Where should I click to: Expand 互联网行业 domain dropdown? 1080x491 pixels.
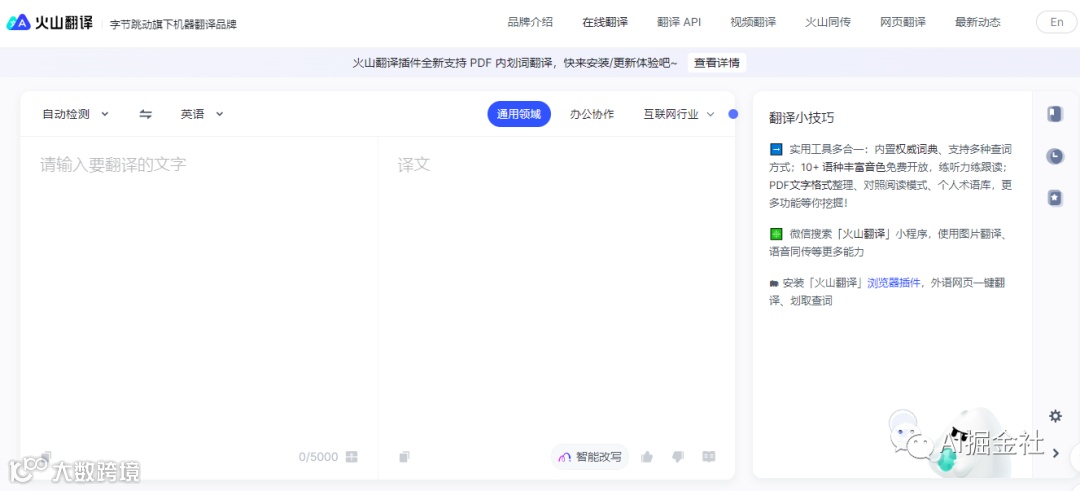tap(679, 114)
